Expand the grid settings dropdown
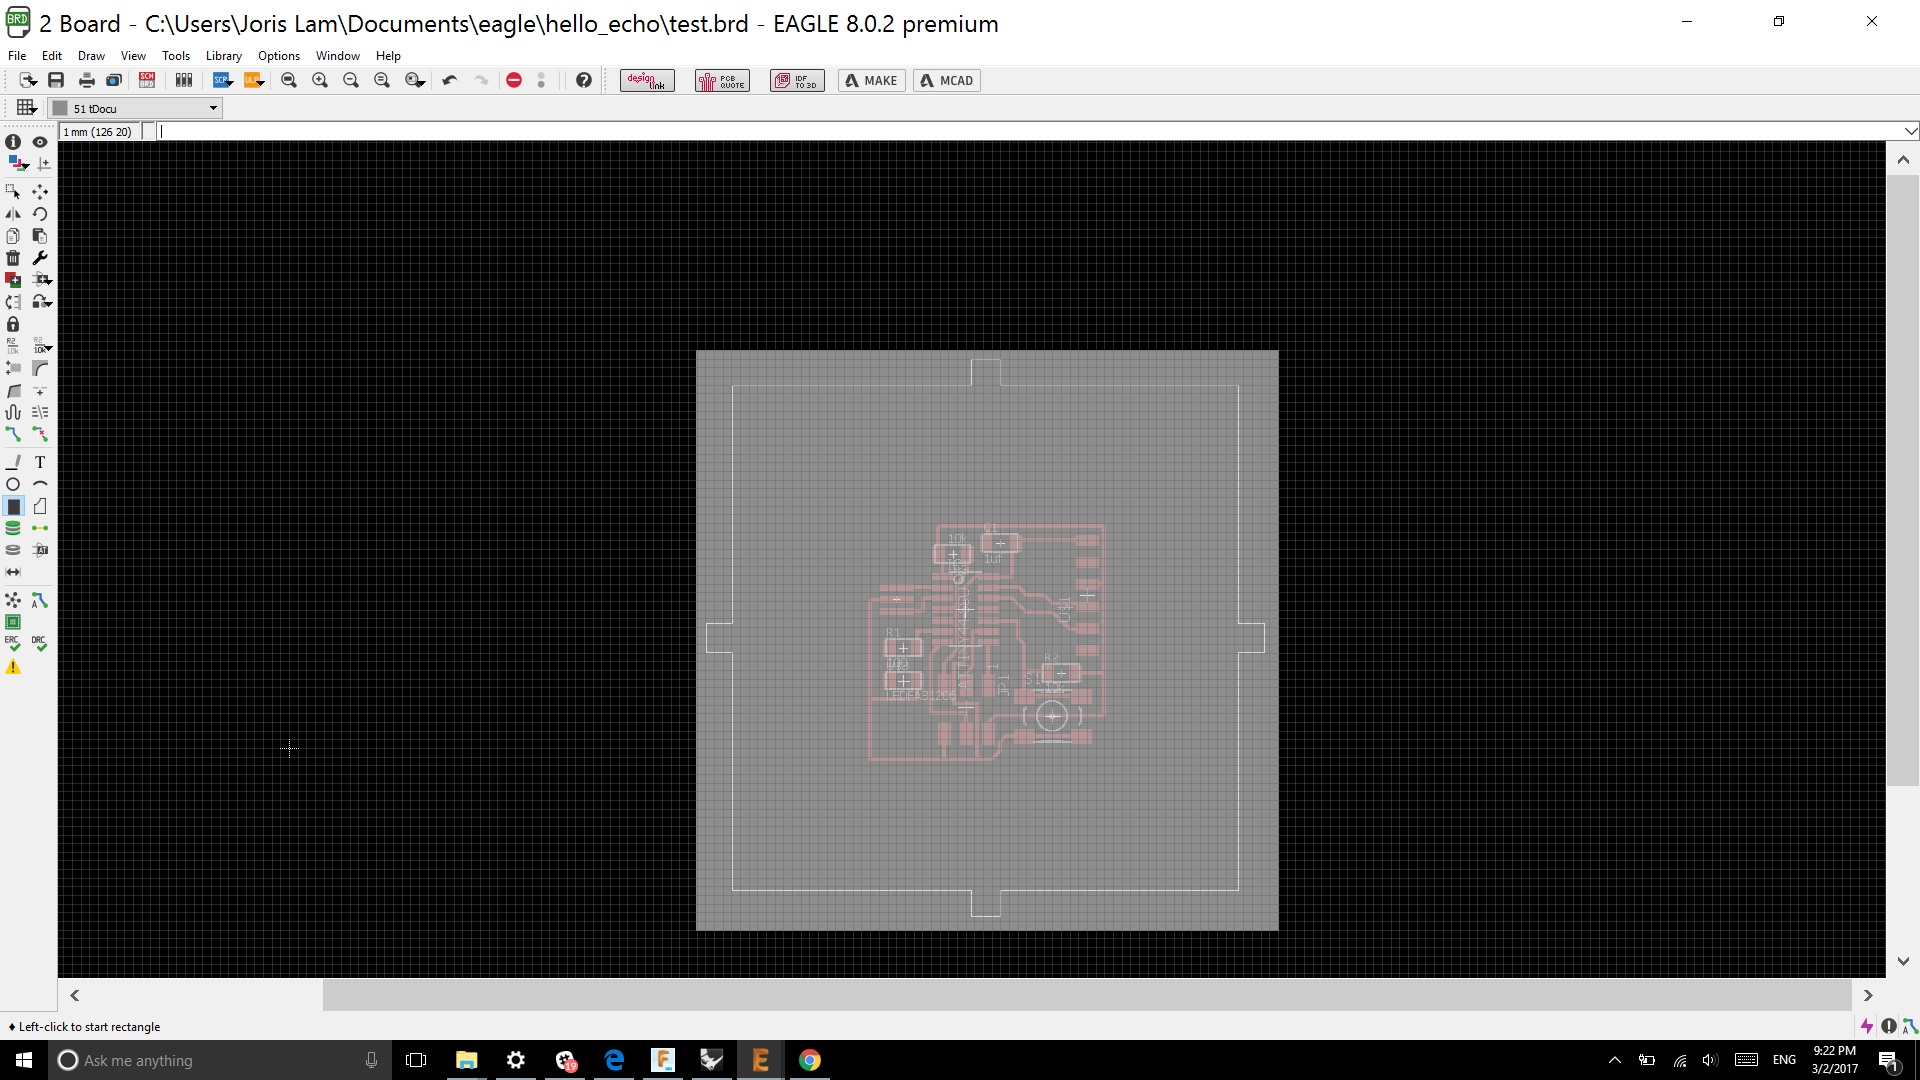Screen dimensions: 1920x1080 click(27, 108)
